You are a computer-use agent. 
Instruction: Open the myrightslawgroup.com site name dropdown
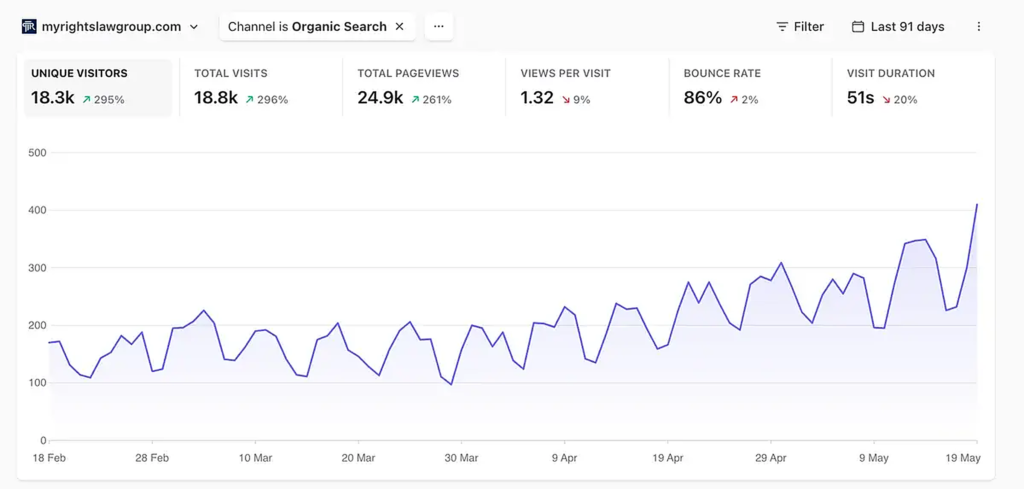pos(111,27)
